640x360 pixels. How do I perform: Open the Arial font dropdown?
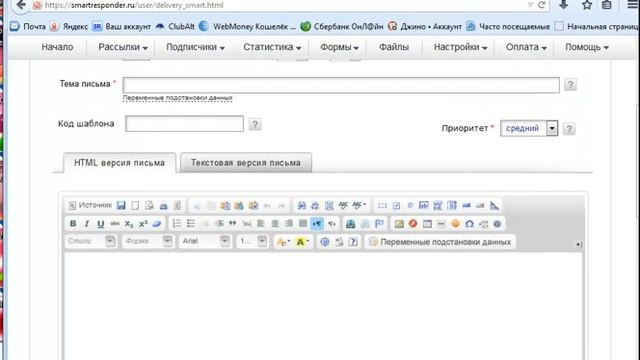tap(205, 241)
